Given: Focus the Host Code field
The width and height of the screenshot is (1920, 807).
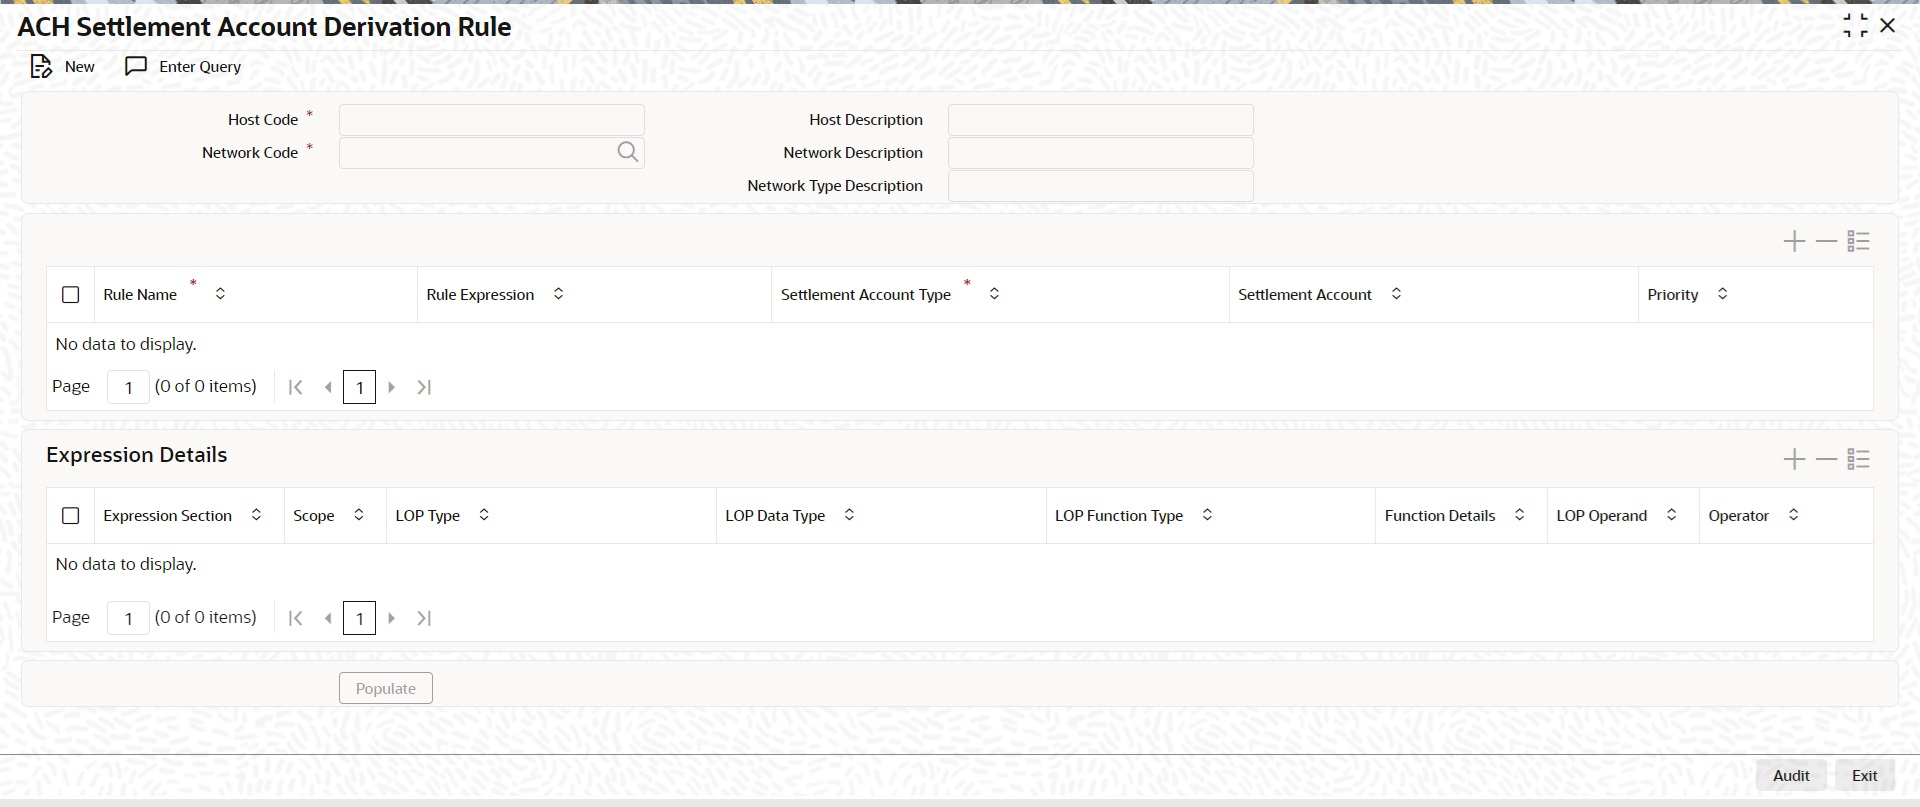Looking at the screenshot, I should pyautogui.click(x=492, y=120).
